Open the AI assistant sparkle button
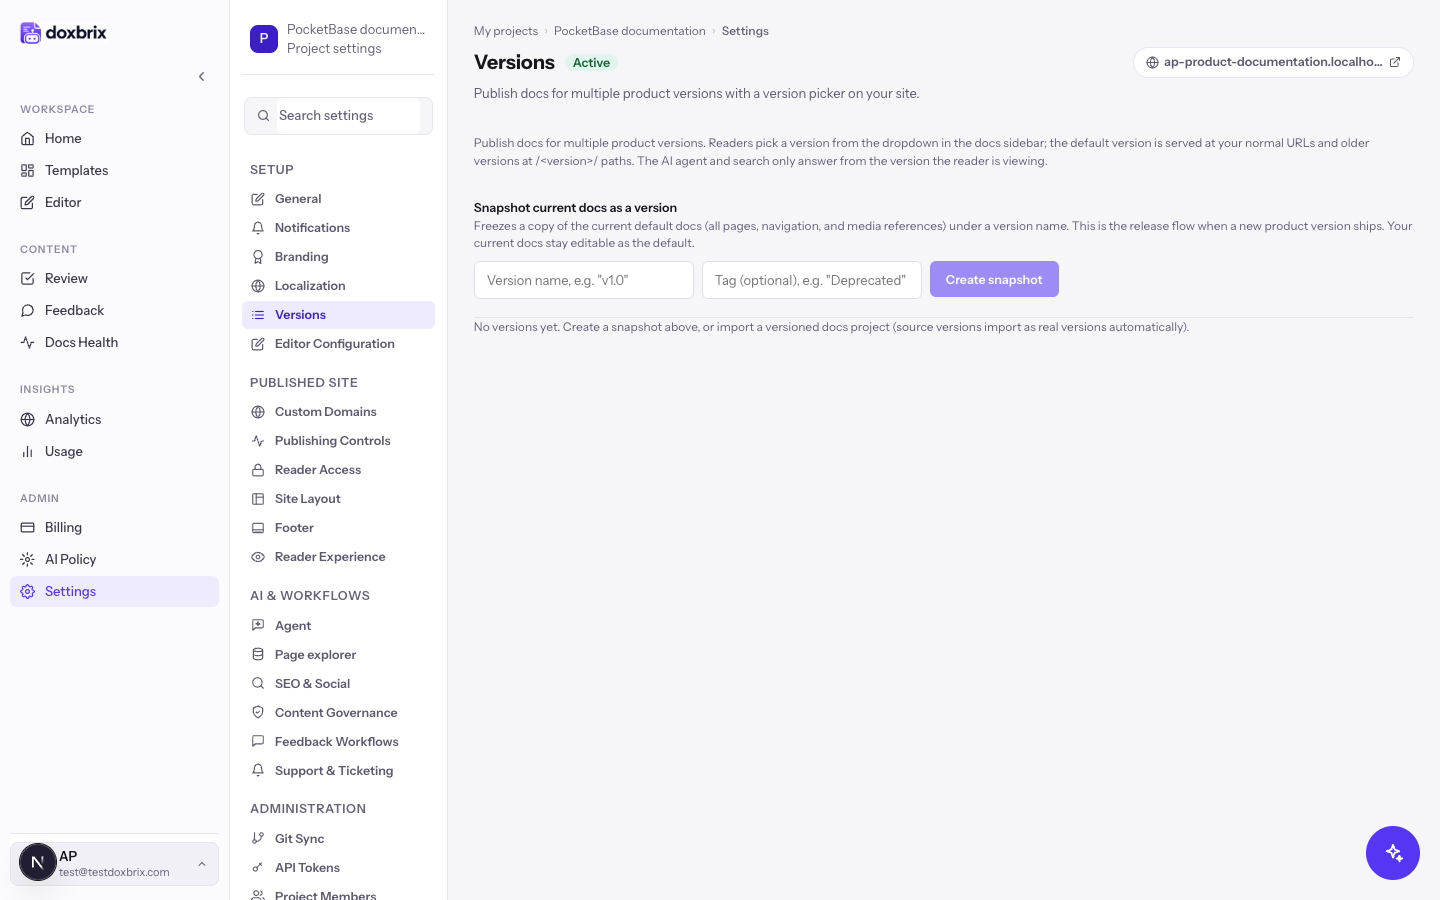 coord(1393,853)
